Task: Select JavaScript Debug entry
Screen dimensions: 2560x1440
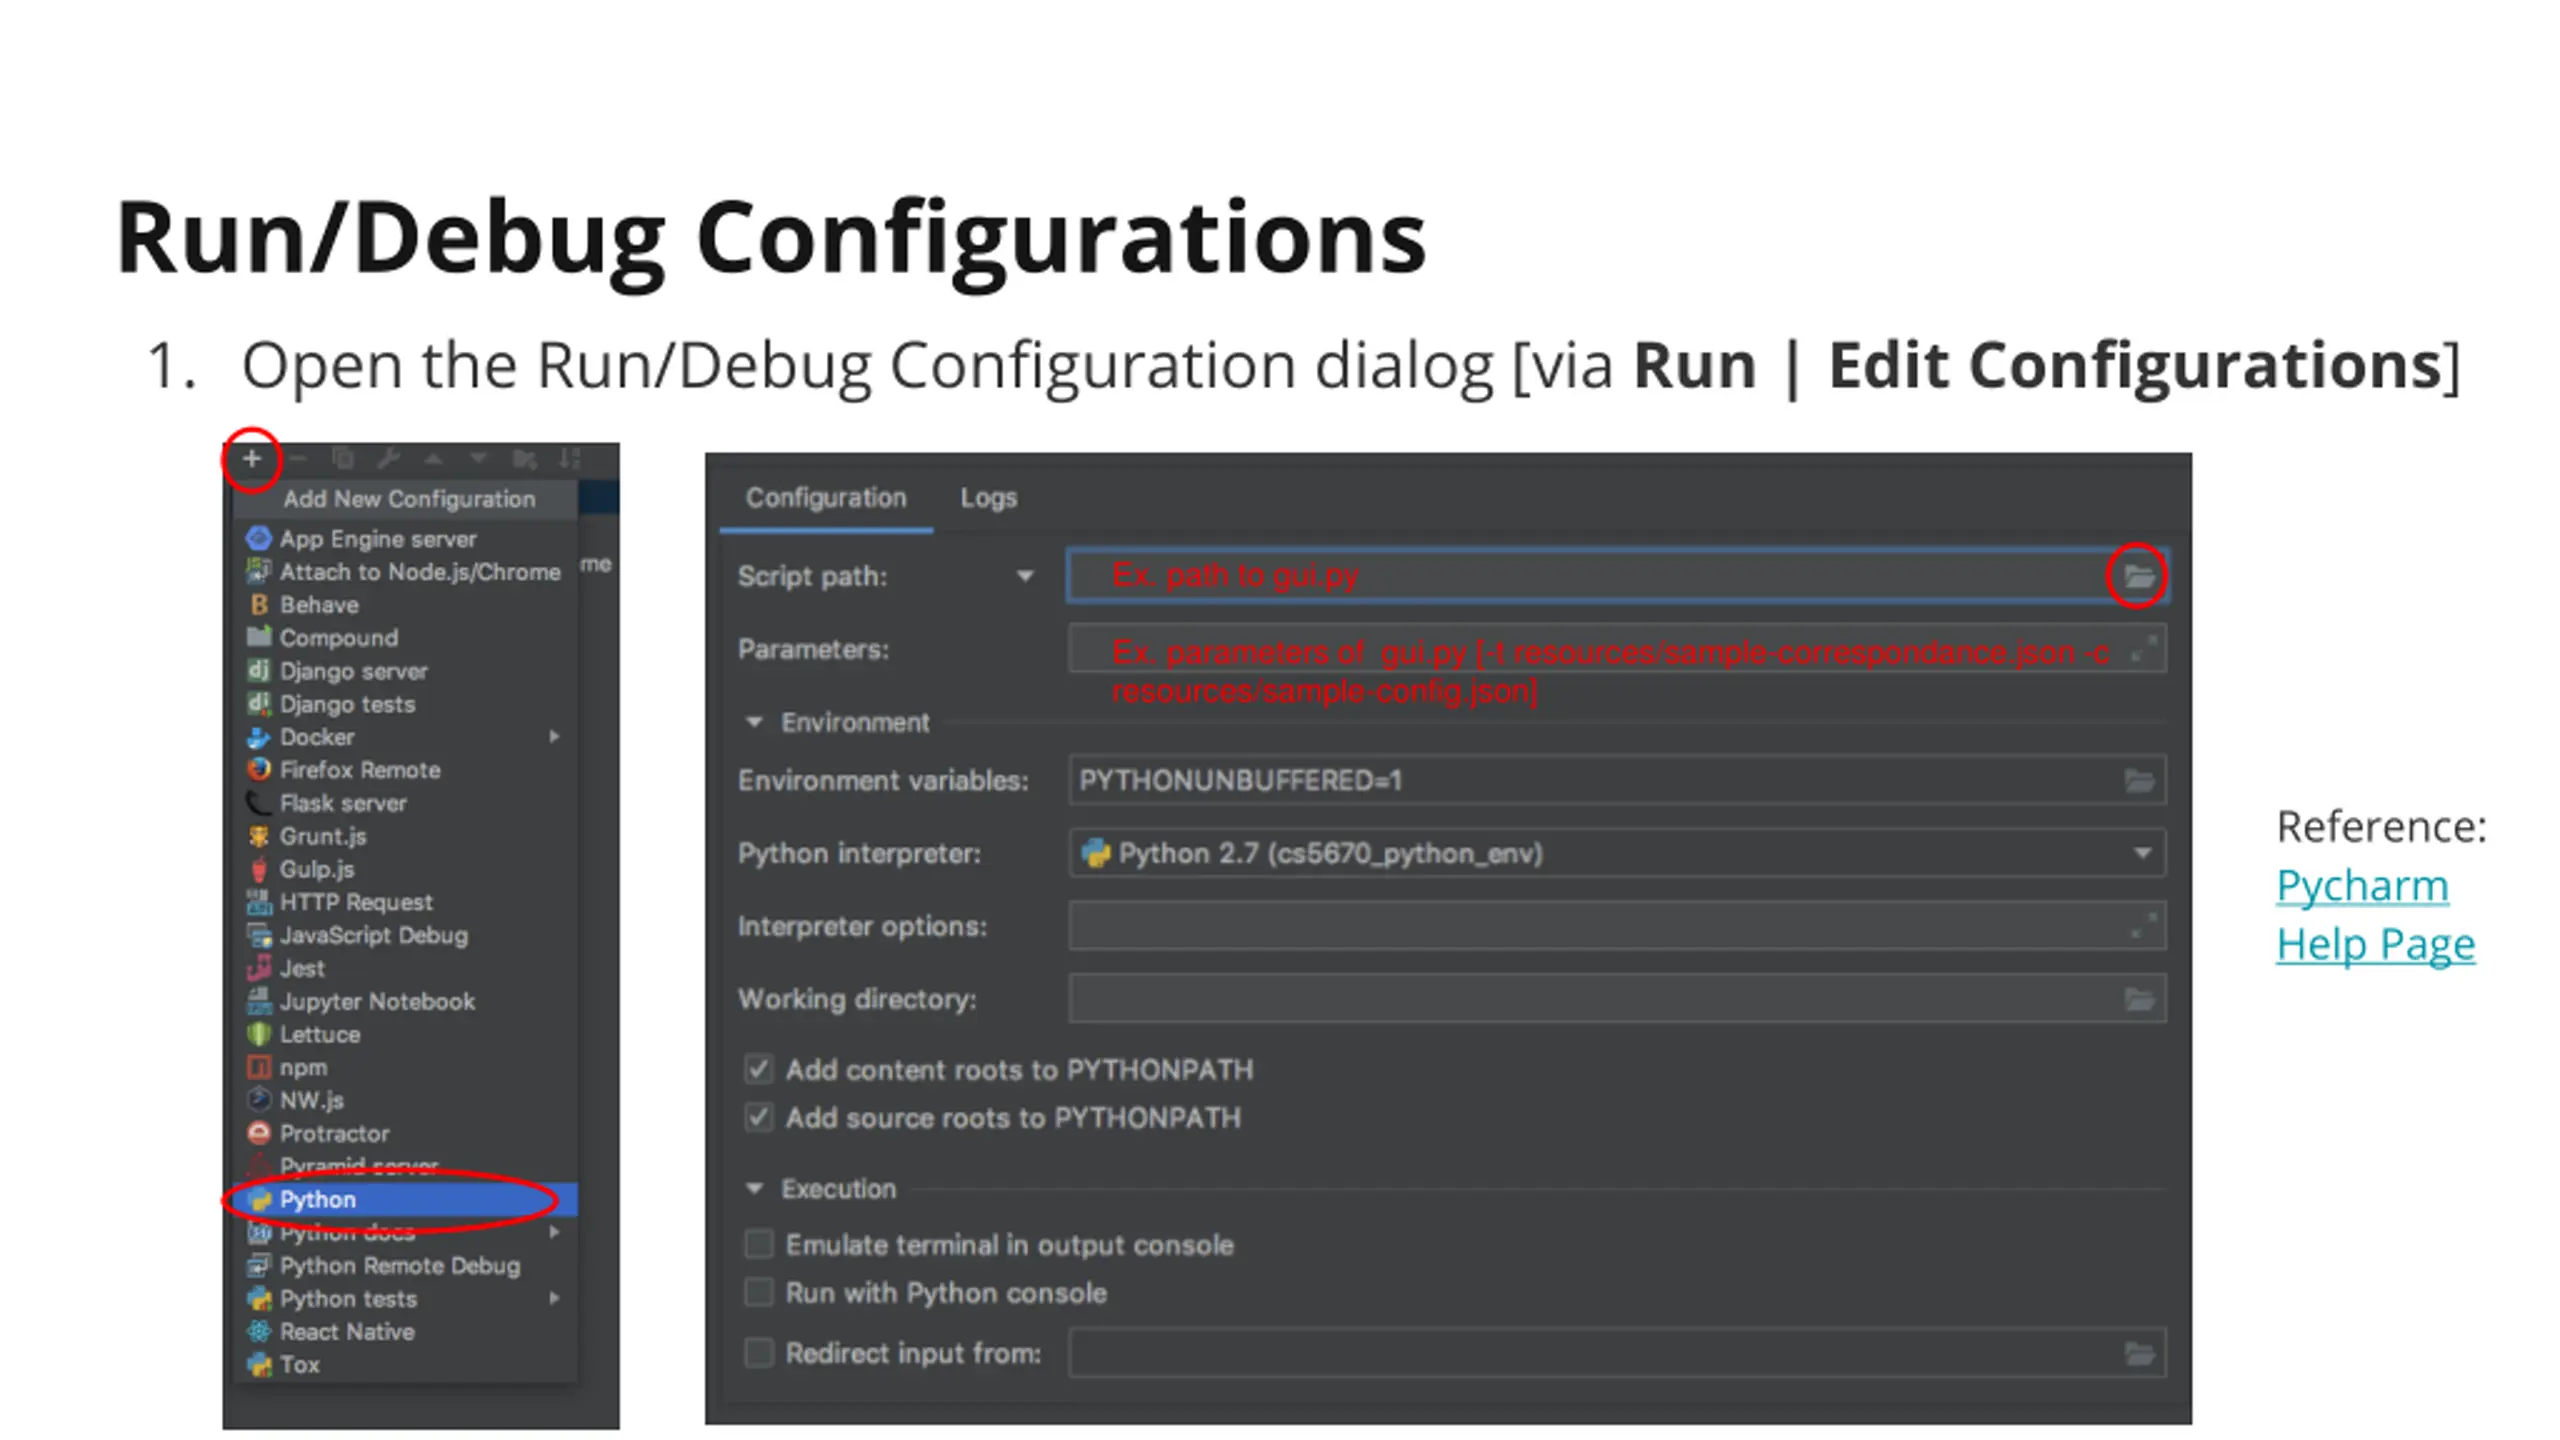Action: pos(406,935)
